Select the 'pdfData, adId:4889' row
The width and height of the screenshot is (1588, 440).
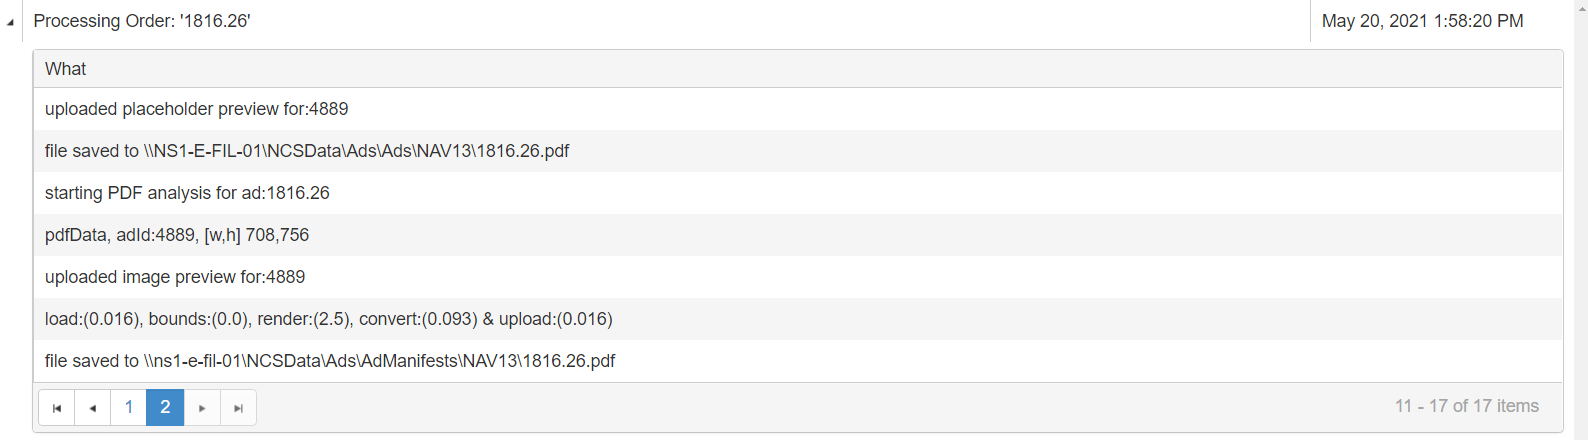click(x=177, y=235)
